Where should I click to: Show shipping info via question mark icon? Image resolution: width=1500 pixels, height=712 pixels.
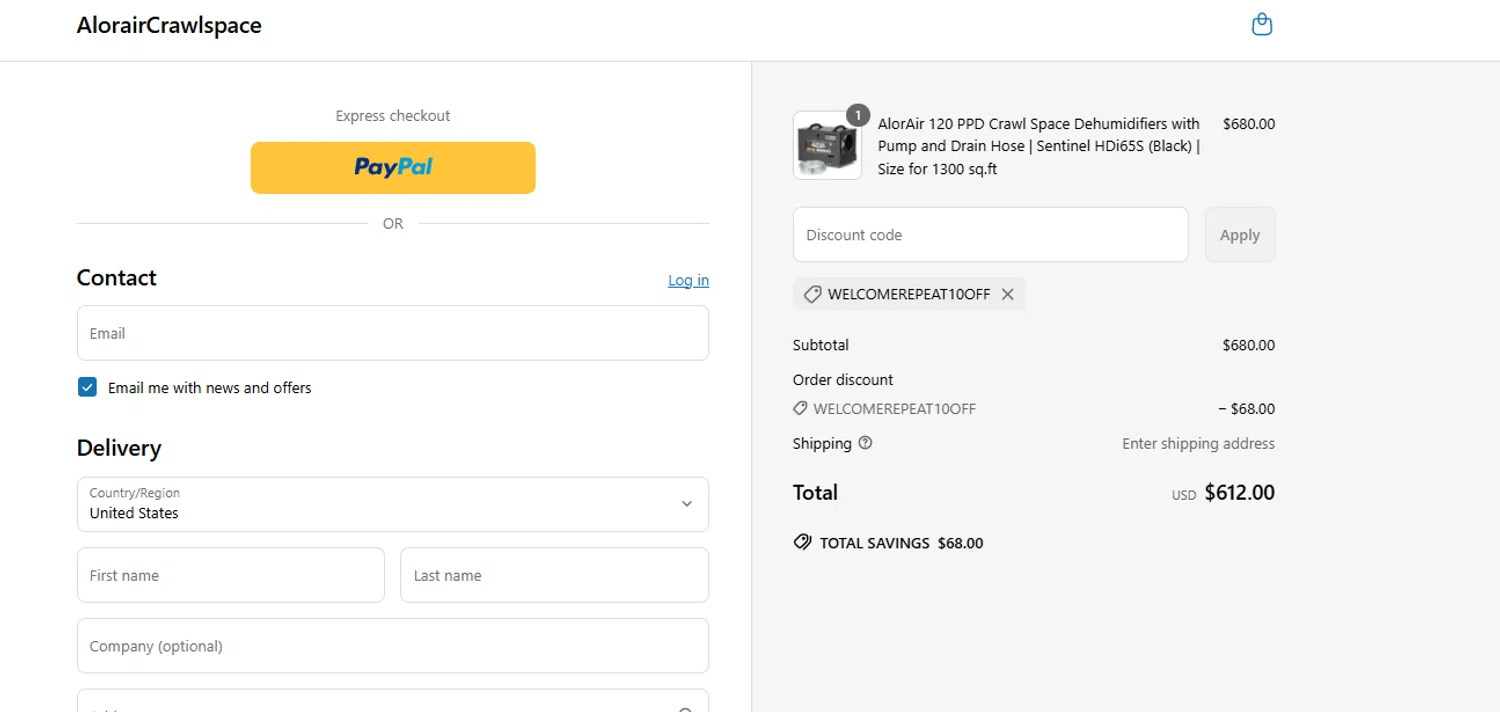point(866,443)
